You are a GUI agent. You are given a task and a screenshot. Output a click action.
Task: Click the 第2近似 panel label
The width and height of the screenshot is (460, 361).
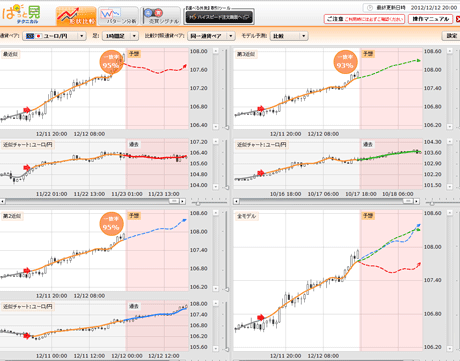coord(12,216)
